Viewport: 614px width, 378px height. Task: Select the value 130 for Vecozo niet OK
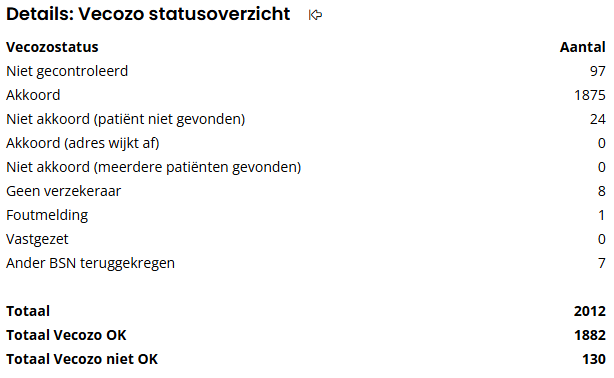[594, 359]
